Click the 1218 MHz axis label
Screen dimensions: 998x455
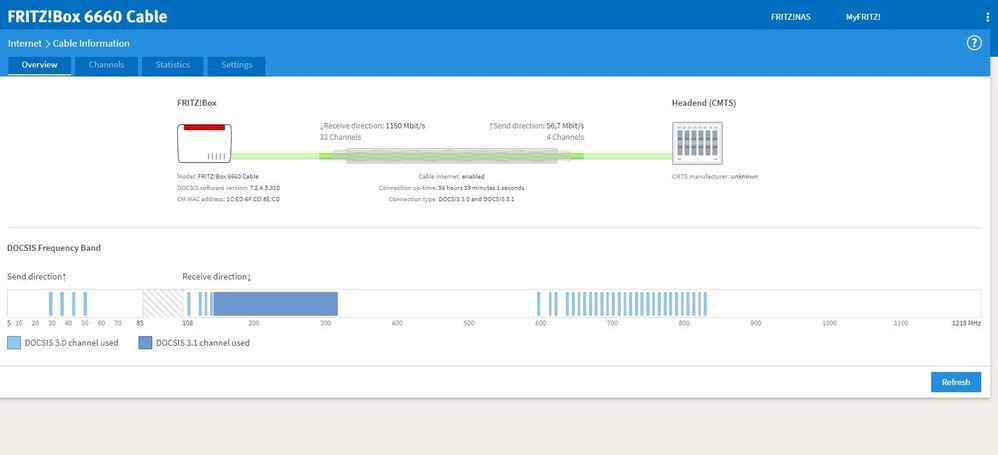(966, 323)
